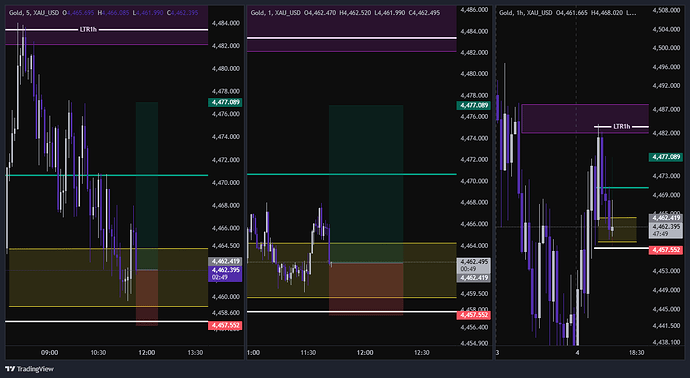
Task: Click the 4,462.395 countdown label in 1h chart
Action: click(x=666, y=230)
